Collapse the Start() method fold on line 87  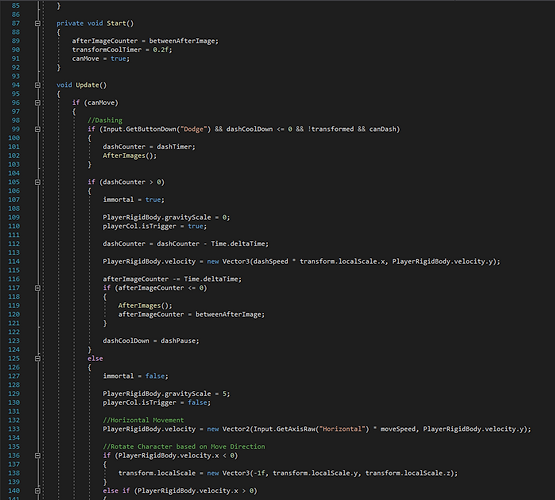point(38,23)
